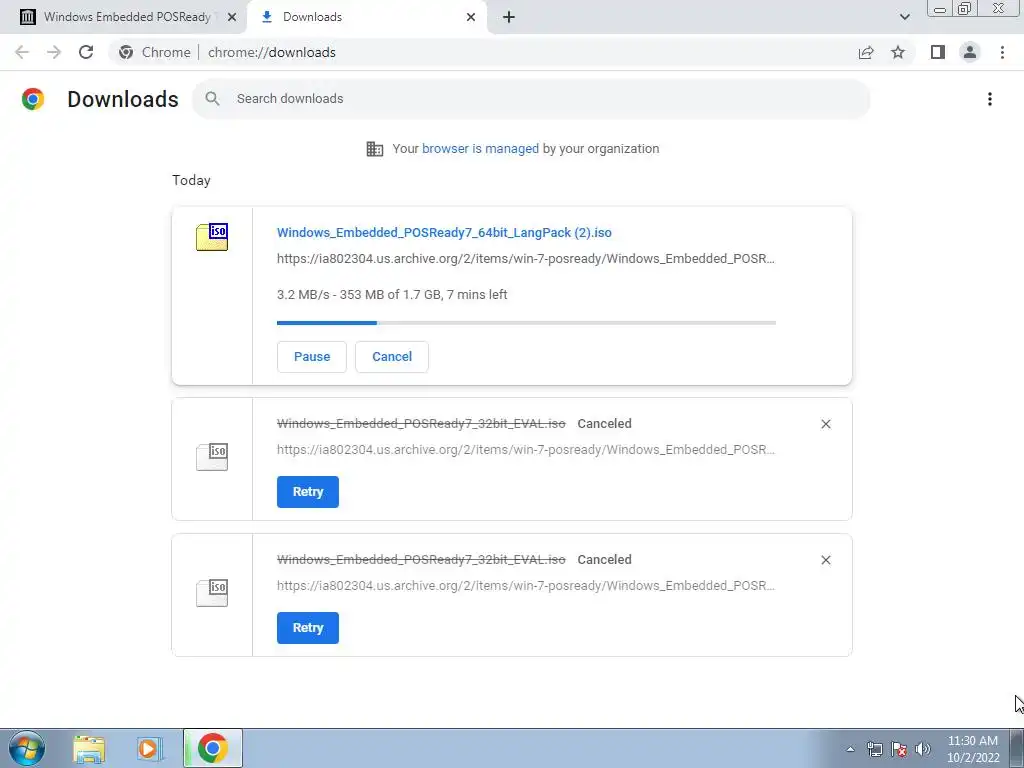Screen dimensions: 1024x768
Task: Switch to the Windows Embedded POSReady tab
Action: click(x=124, y=17)
